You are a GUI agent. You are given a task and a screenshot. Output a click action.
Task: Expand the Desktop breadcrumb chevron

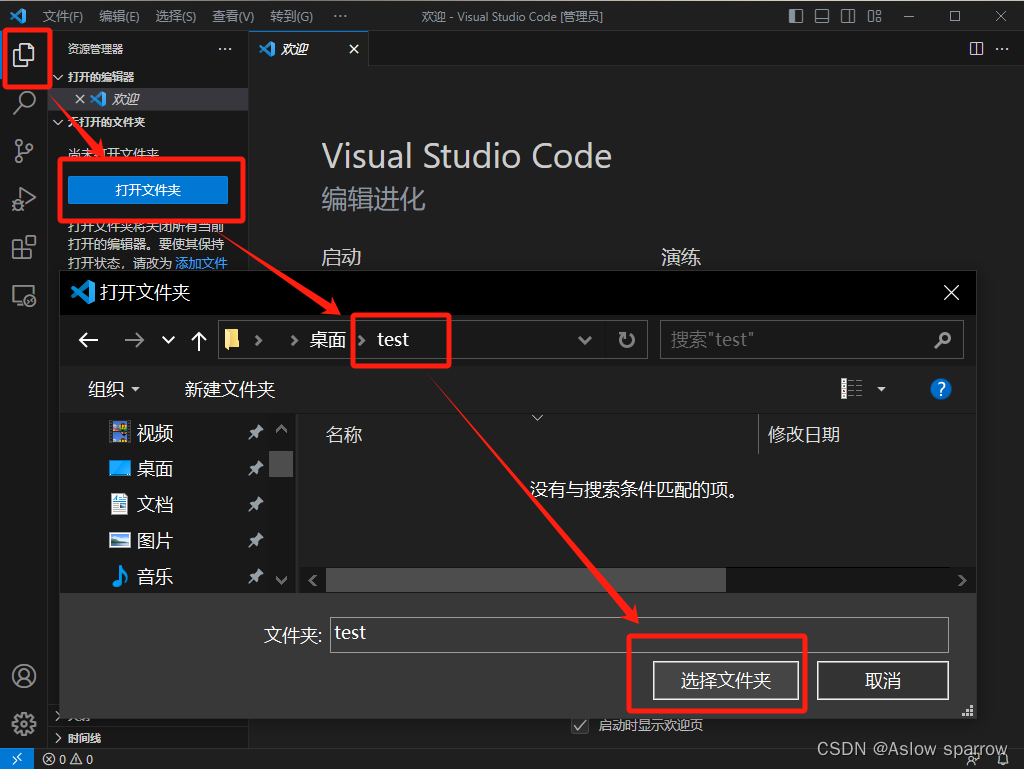point(361,339)
